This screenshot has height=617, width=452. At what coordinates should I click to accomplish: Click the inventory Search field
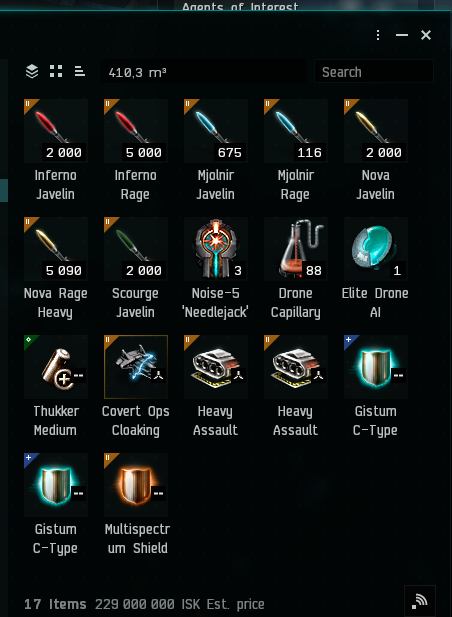coord(374,72)
